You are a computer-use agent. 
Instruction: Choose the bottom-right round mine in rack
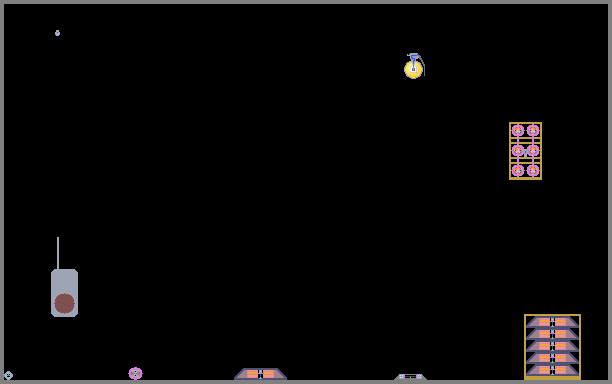click(533, 171)
